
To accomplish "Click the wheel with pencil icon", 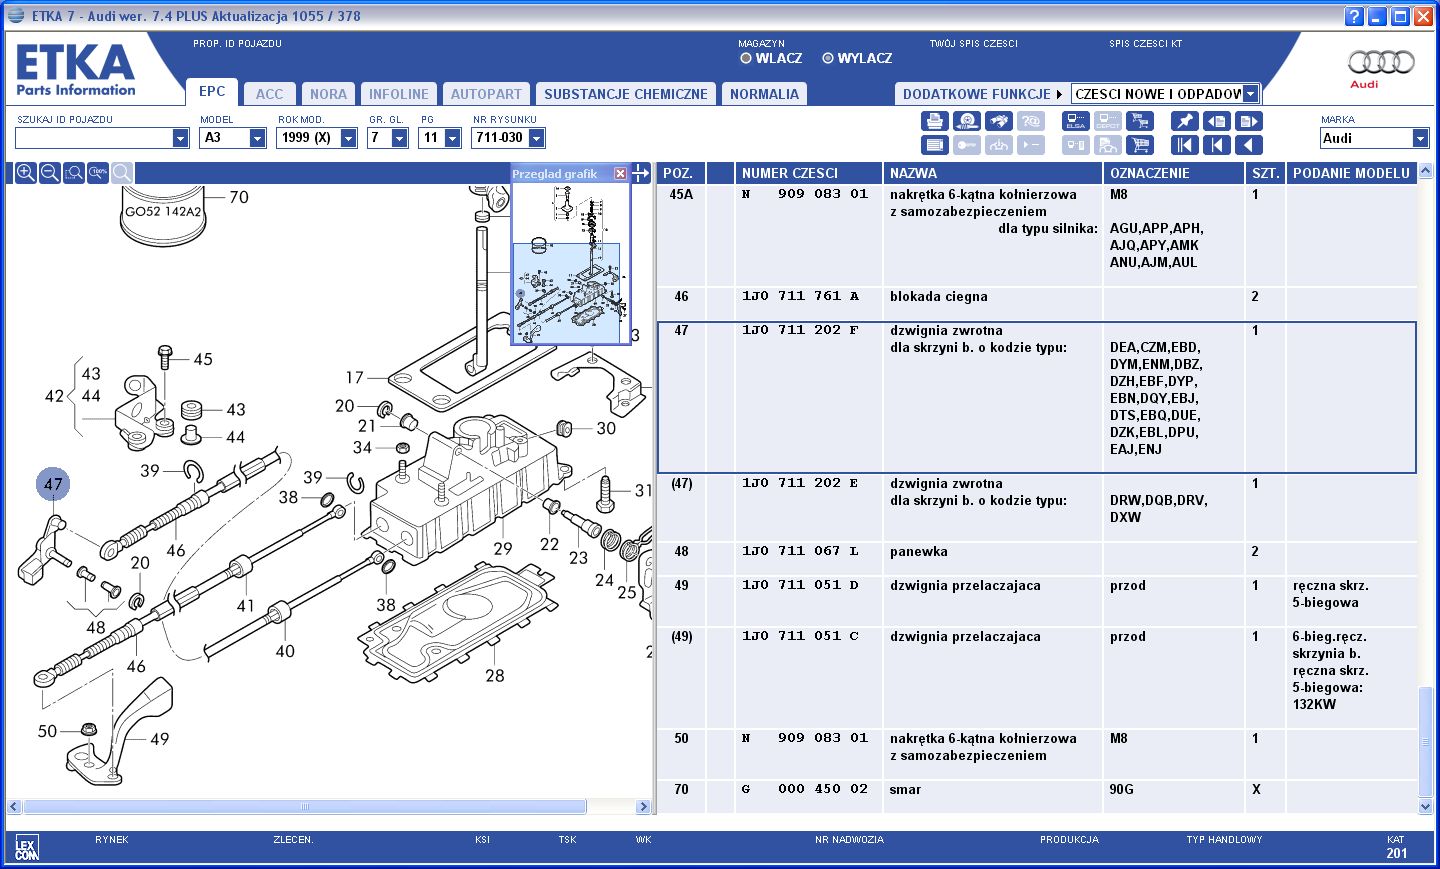I will click(x=966, y=121).
